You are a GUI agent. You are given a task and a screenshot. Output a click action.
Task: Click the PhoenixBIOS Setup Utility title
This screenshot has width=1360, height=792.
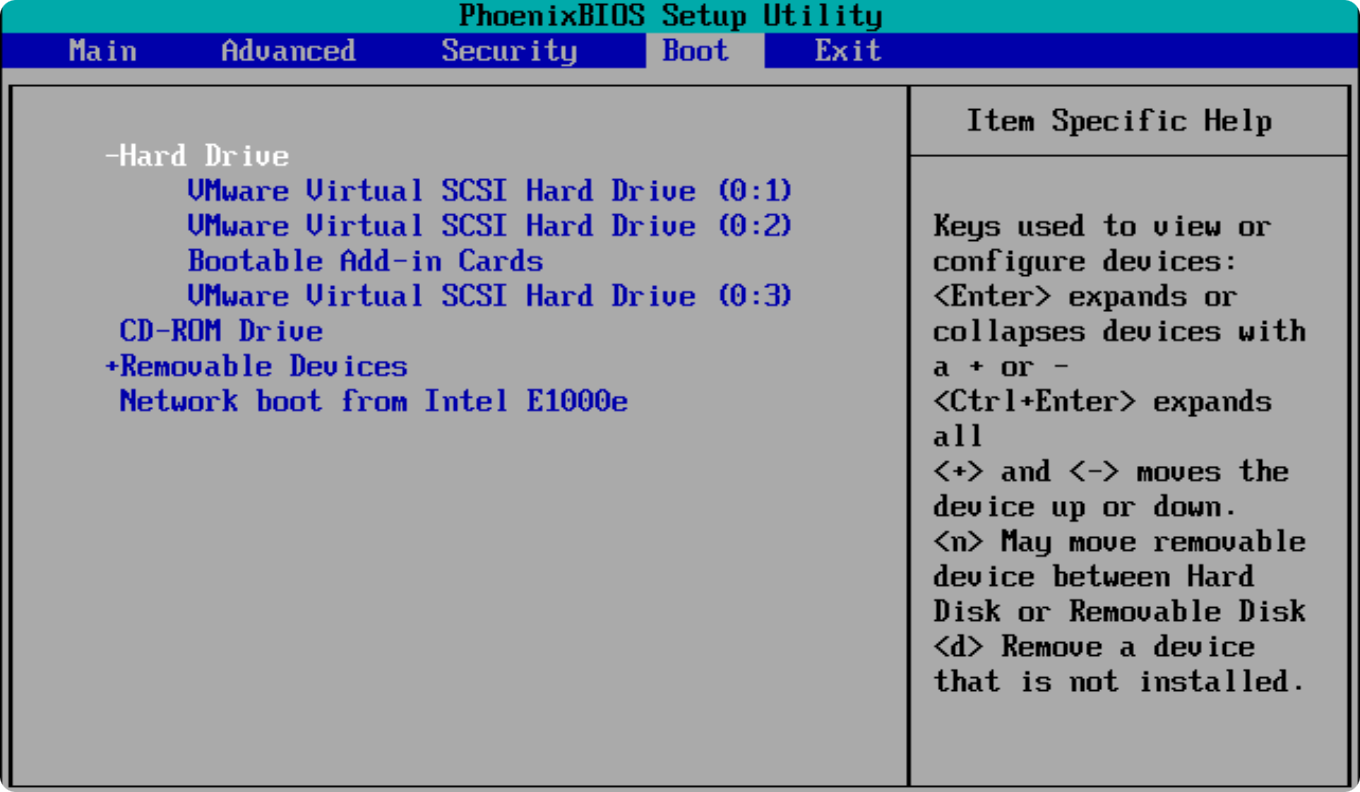point(671,16)
